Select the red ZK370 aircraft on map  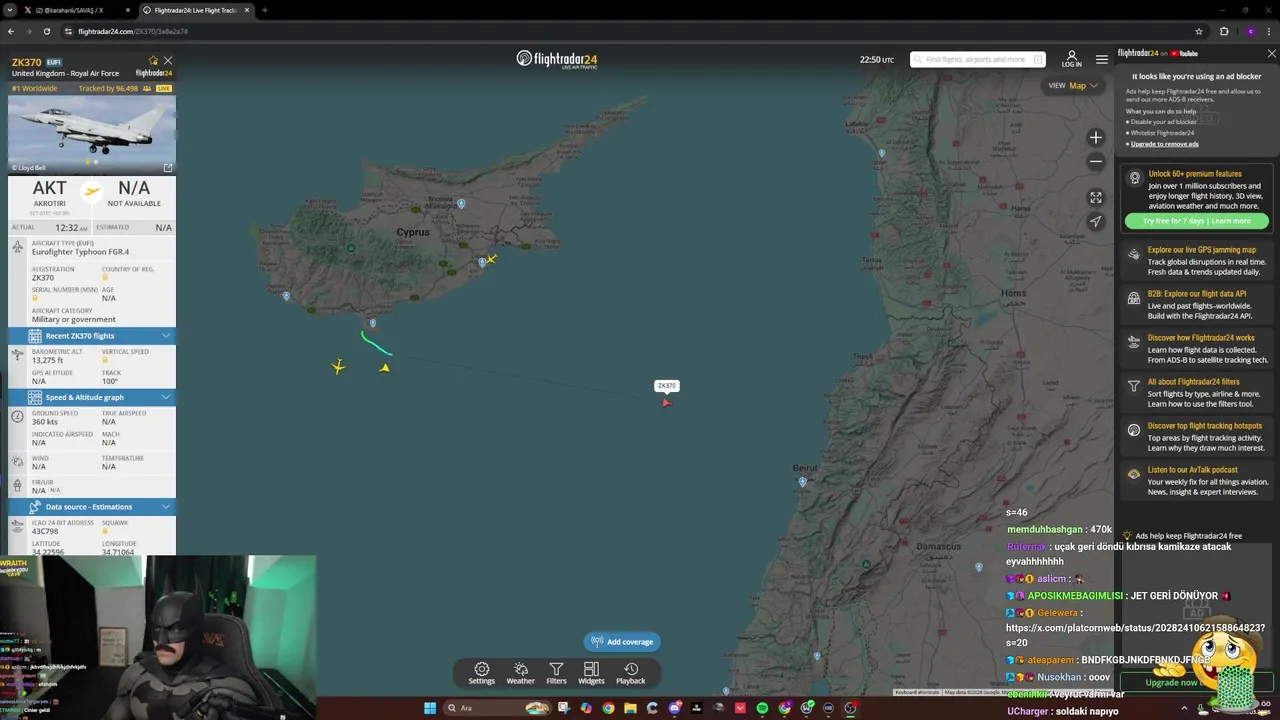(666, 402)
